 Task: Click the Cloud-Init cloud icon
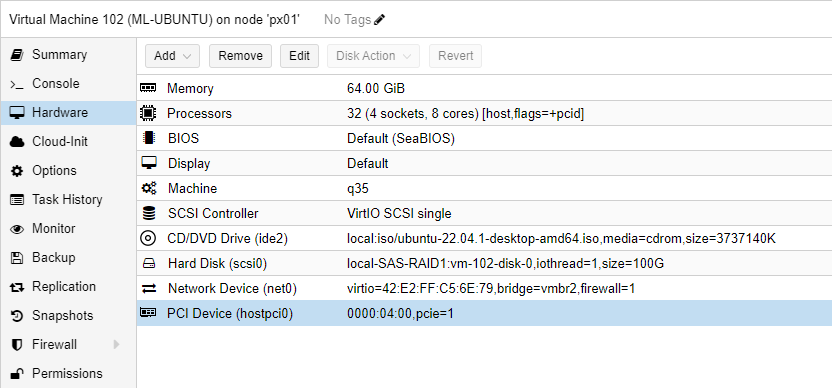(17, 142)
